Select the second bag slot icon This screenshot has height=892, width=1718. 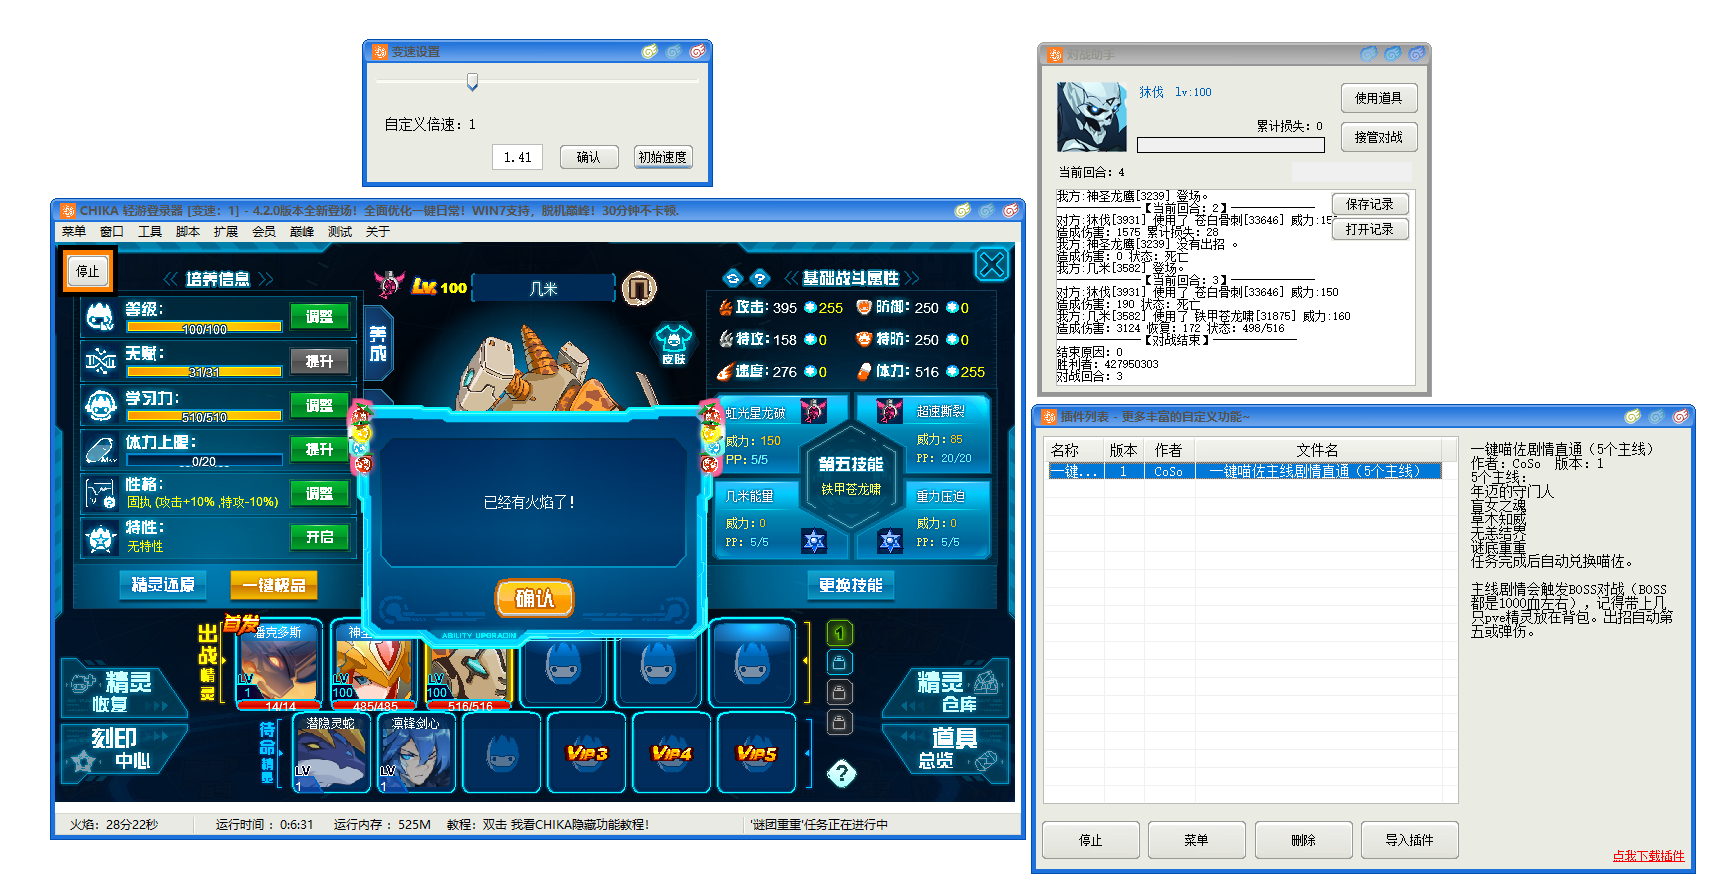point(840,662)
